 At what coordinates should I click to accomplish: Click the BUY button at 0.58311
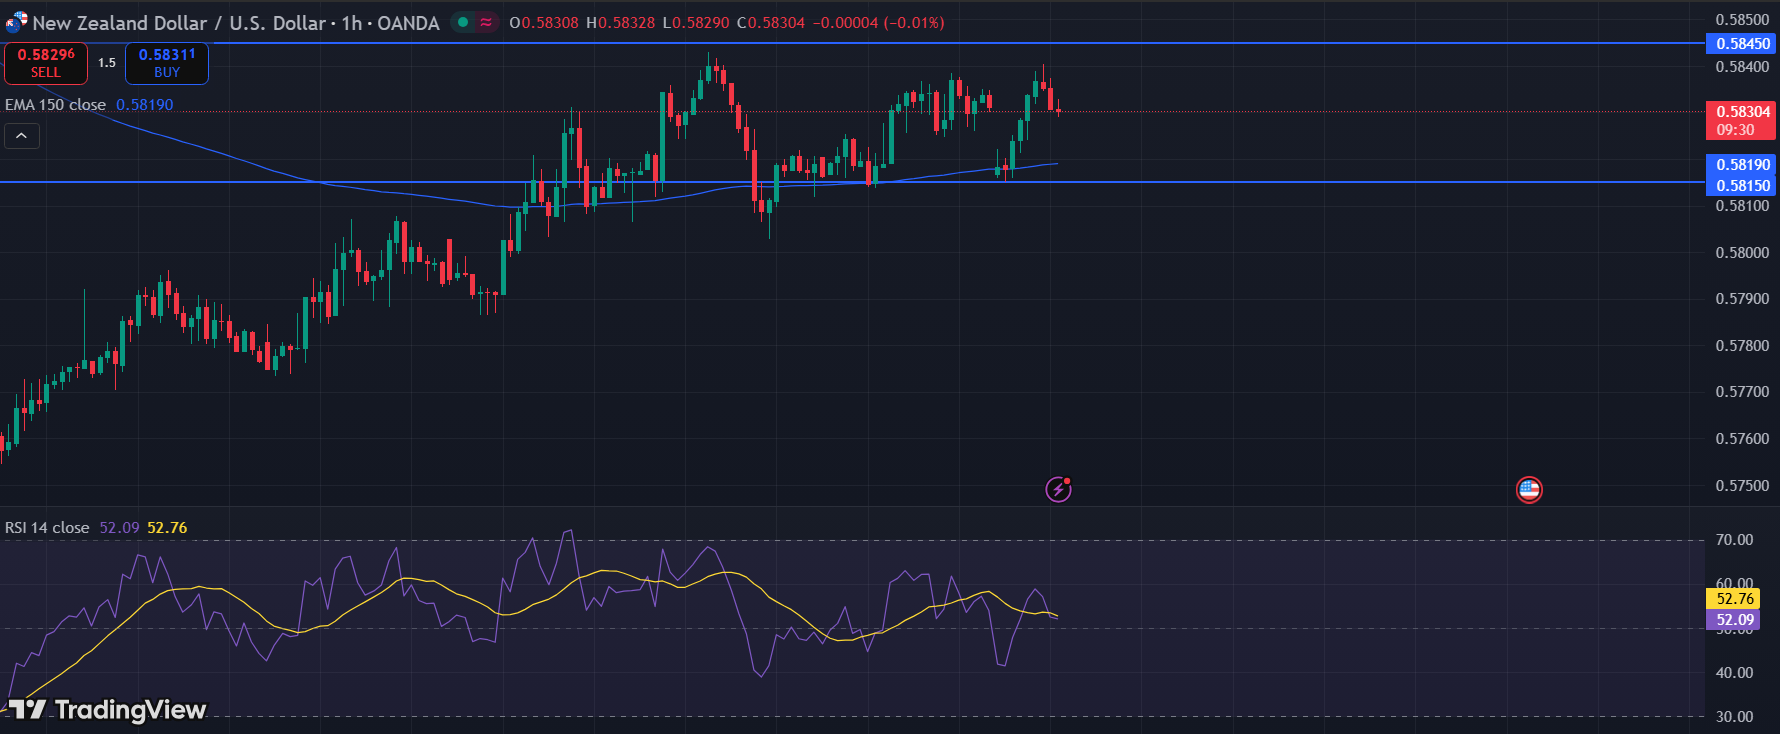coord(167,63)
